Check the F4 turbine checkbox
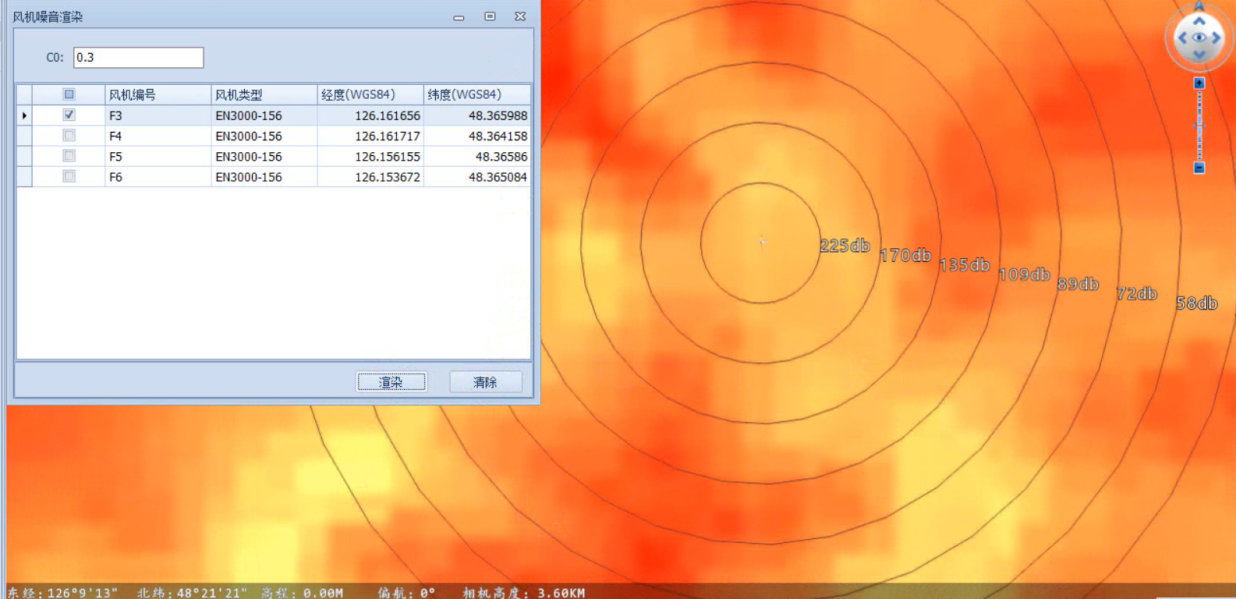The height and width of the screenshot is (599, 1236). coord(69,136)
